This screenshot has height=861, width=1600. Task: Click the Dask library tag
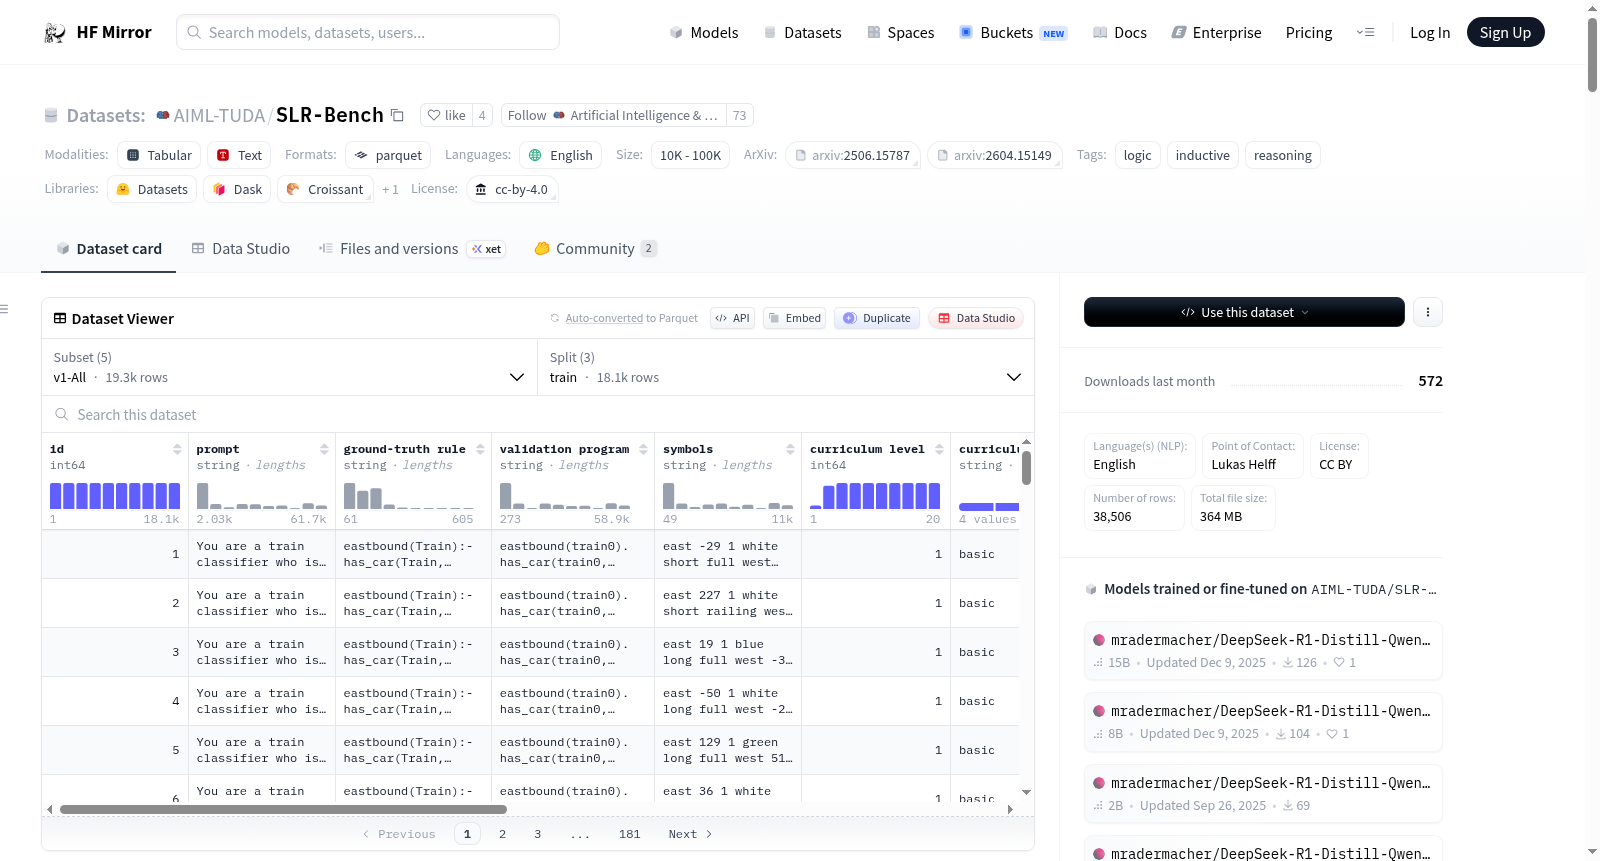coord(237,189)
